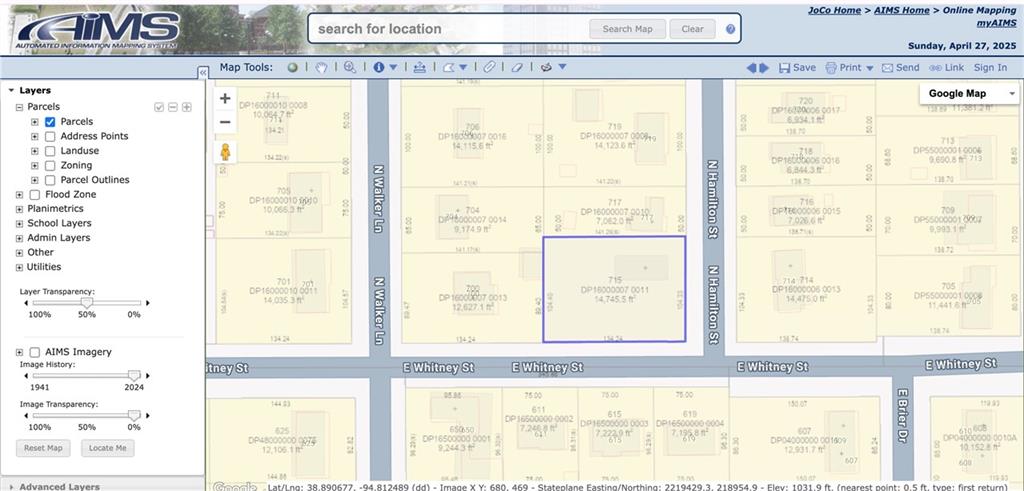This screenshot has width=1024, height=491.
Task: Click collapse-all minus icon in Parcels group
Action: [173, 107]
